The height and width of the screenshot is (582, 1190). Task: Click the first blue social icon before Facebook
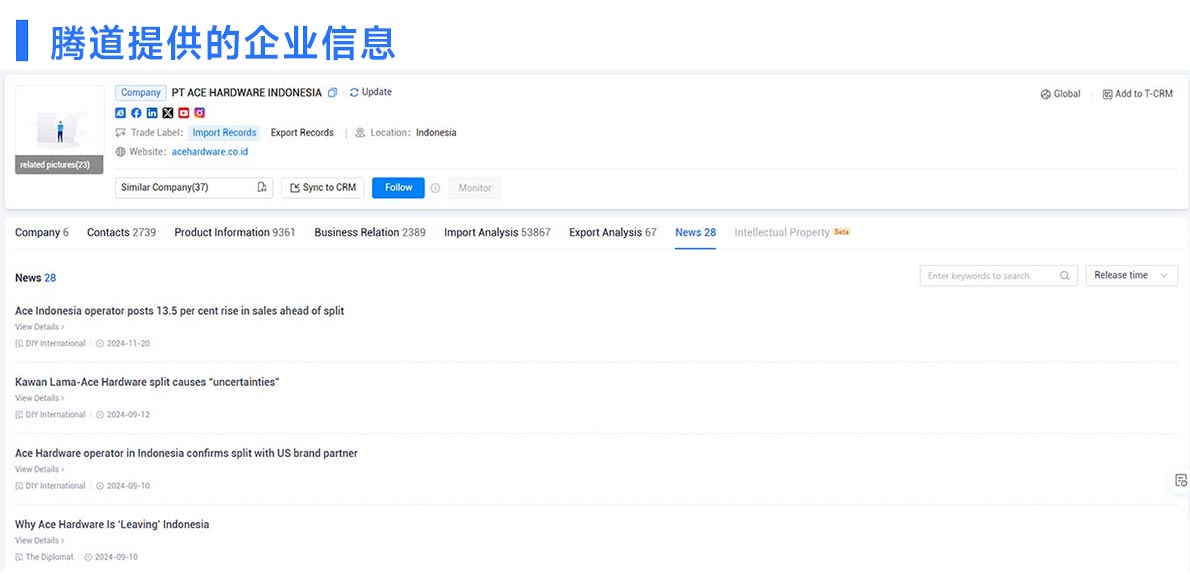pos(120,113)
